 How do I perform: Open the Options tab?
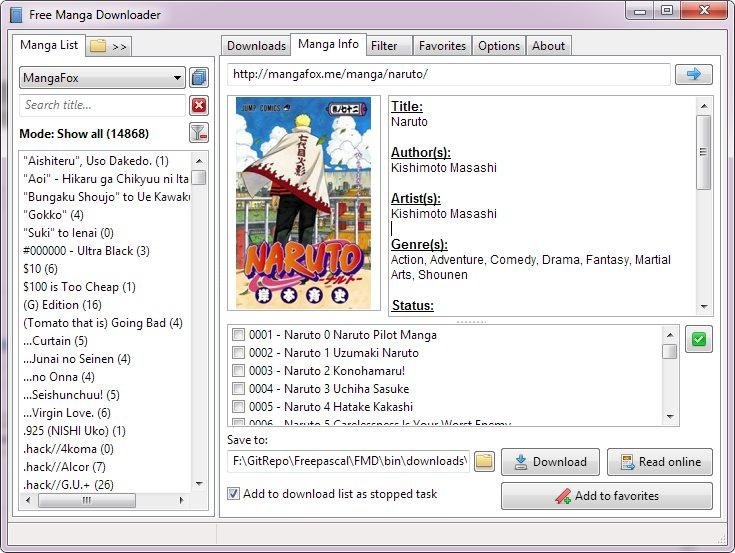pyautogui.click(x=499, y=46)
